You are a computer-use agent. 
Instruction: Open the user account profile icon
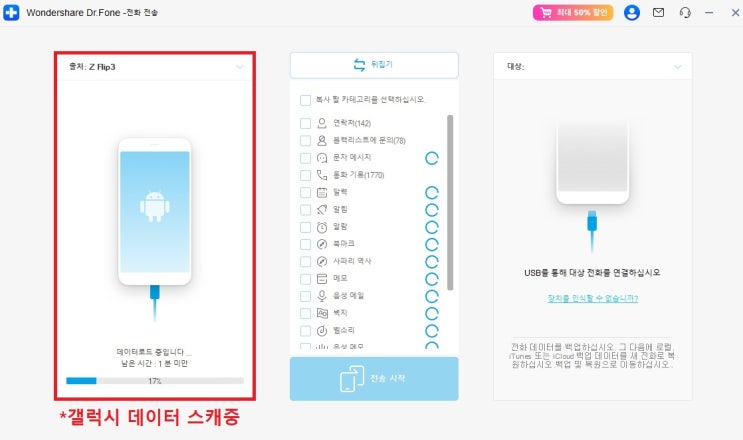631,12
